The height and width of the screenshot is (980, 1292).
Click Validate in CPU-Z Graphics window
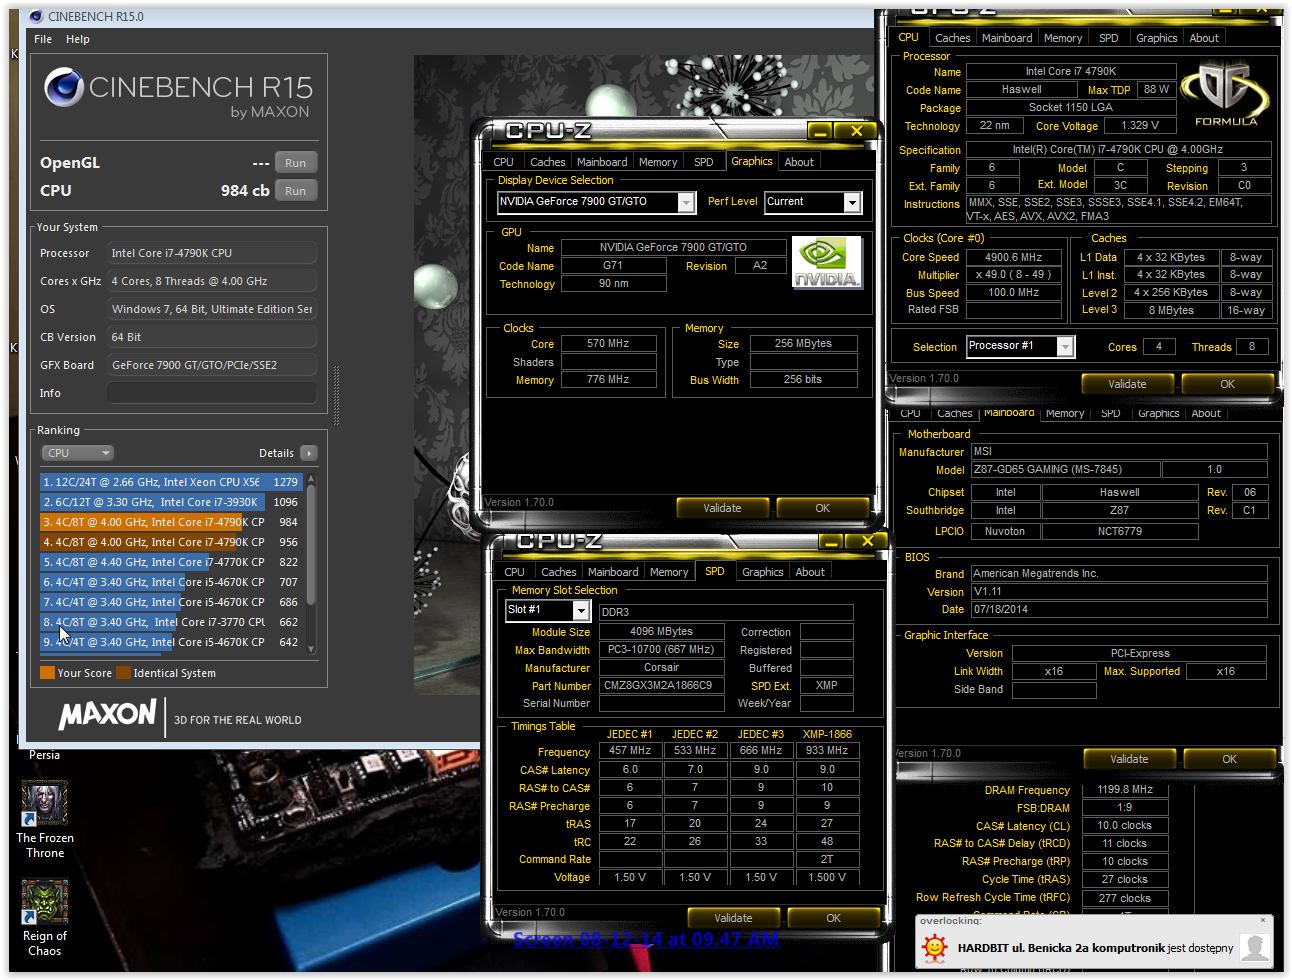pos(722,508)
